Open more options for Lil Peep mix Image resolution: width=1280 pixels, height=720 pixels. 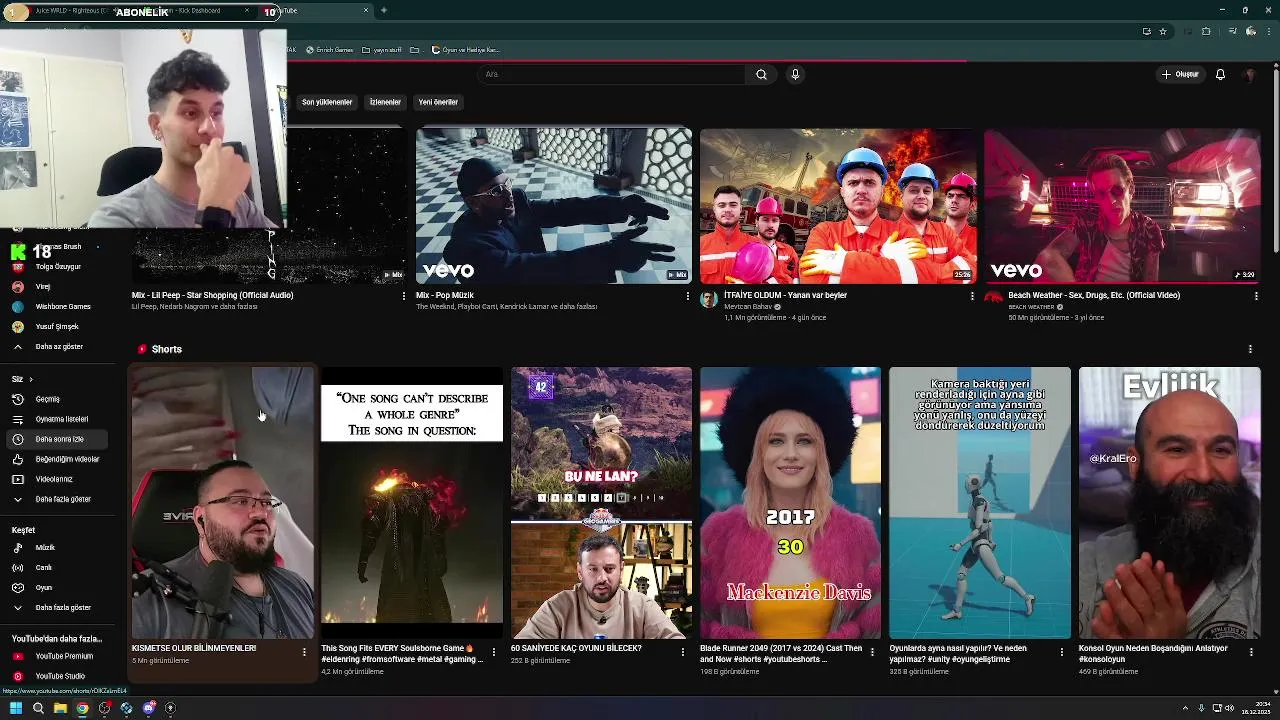point(404,296)
